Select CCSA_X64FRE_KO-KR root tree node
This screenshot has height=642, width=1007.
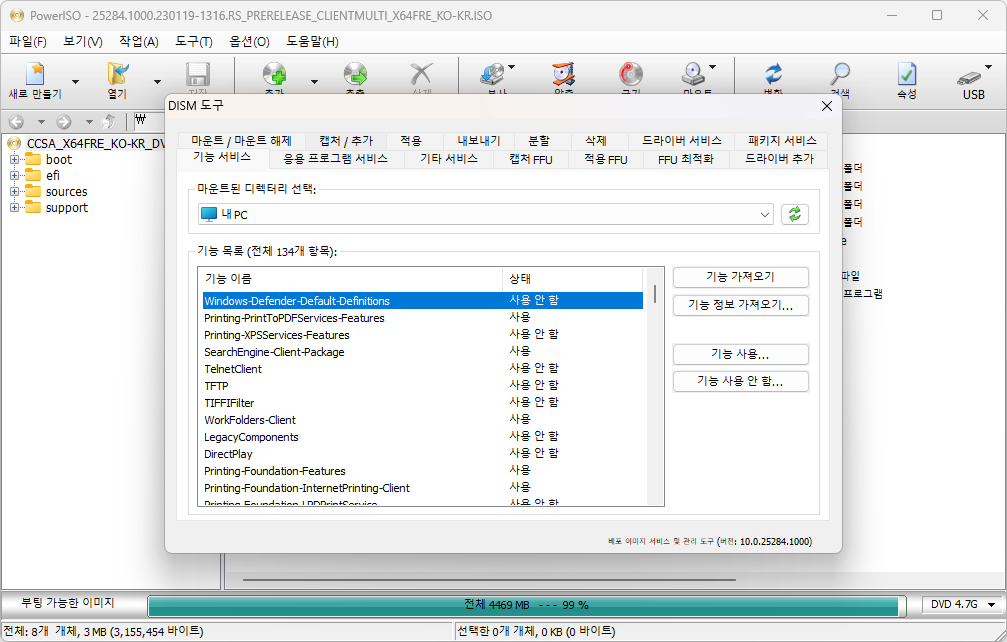pos(94,143)
